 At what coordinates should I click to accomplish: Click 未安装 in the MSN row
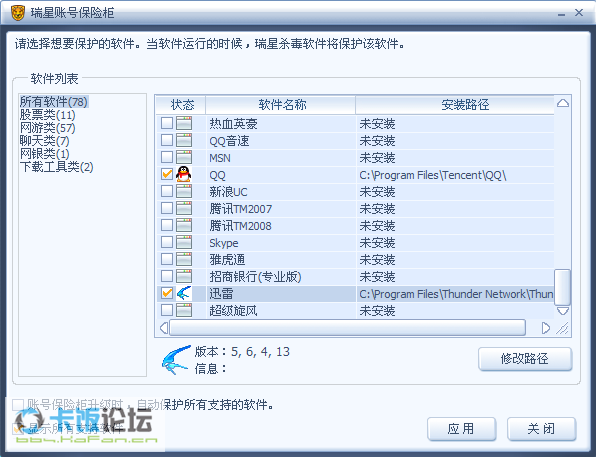click(377, 158)
